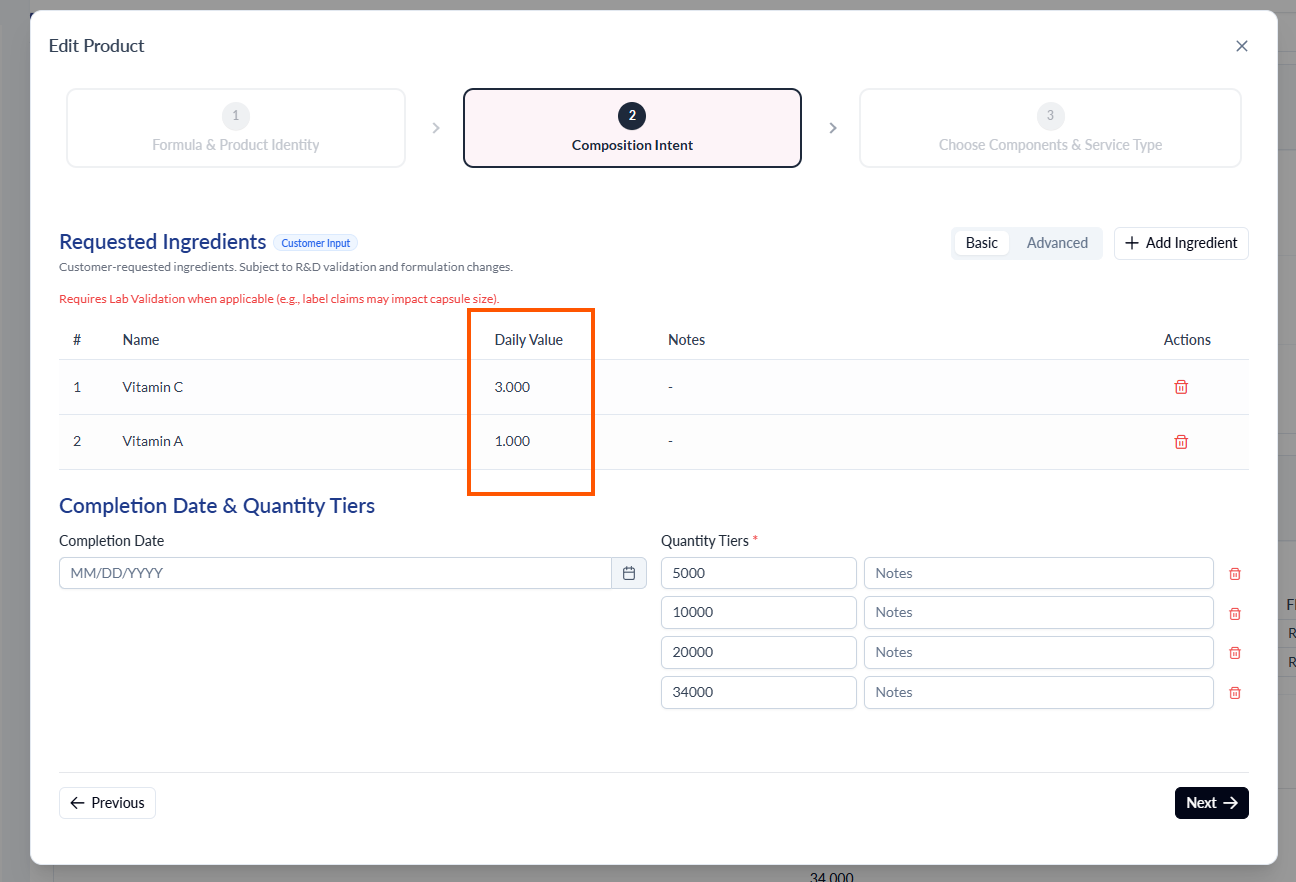
Task: Click the Notes field beside 5000 tier
Action: 1039,573
